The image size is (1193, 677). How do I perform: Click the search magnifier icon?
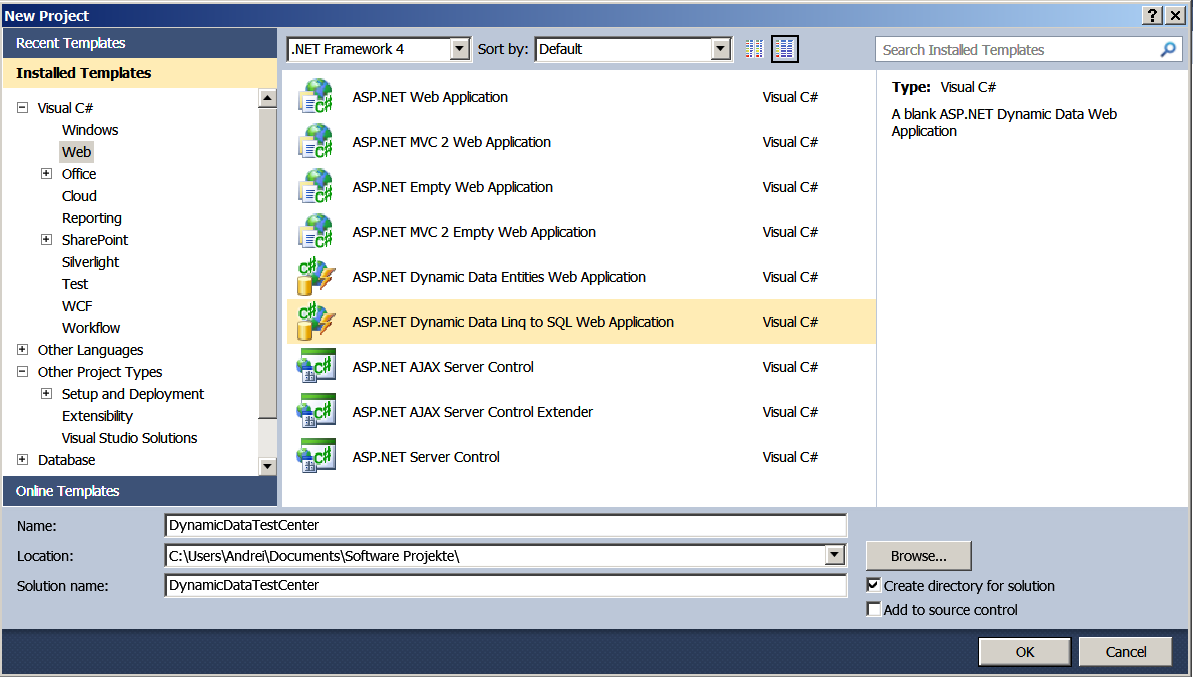[1167, 48]
